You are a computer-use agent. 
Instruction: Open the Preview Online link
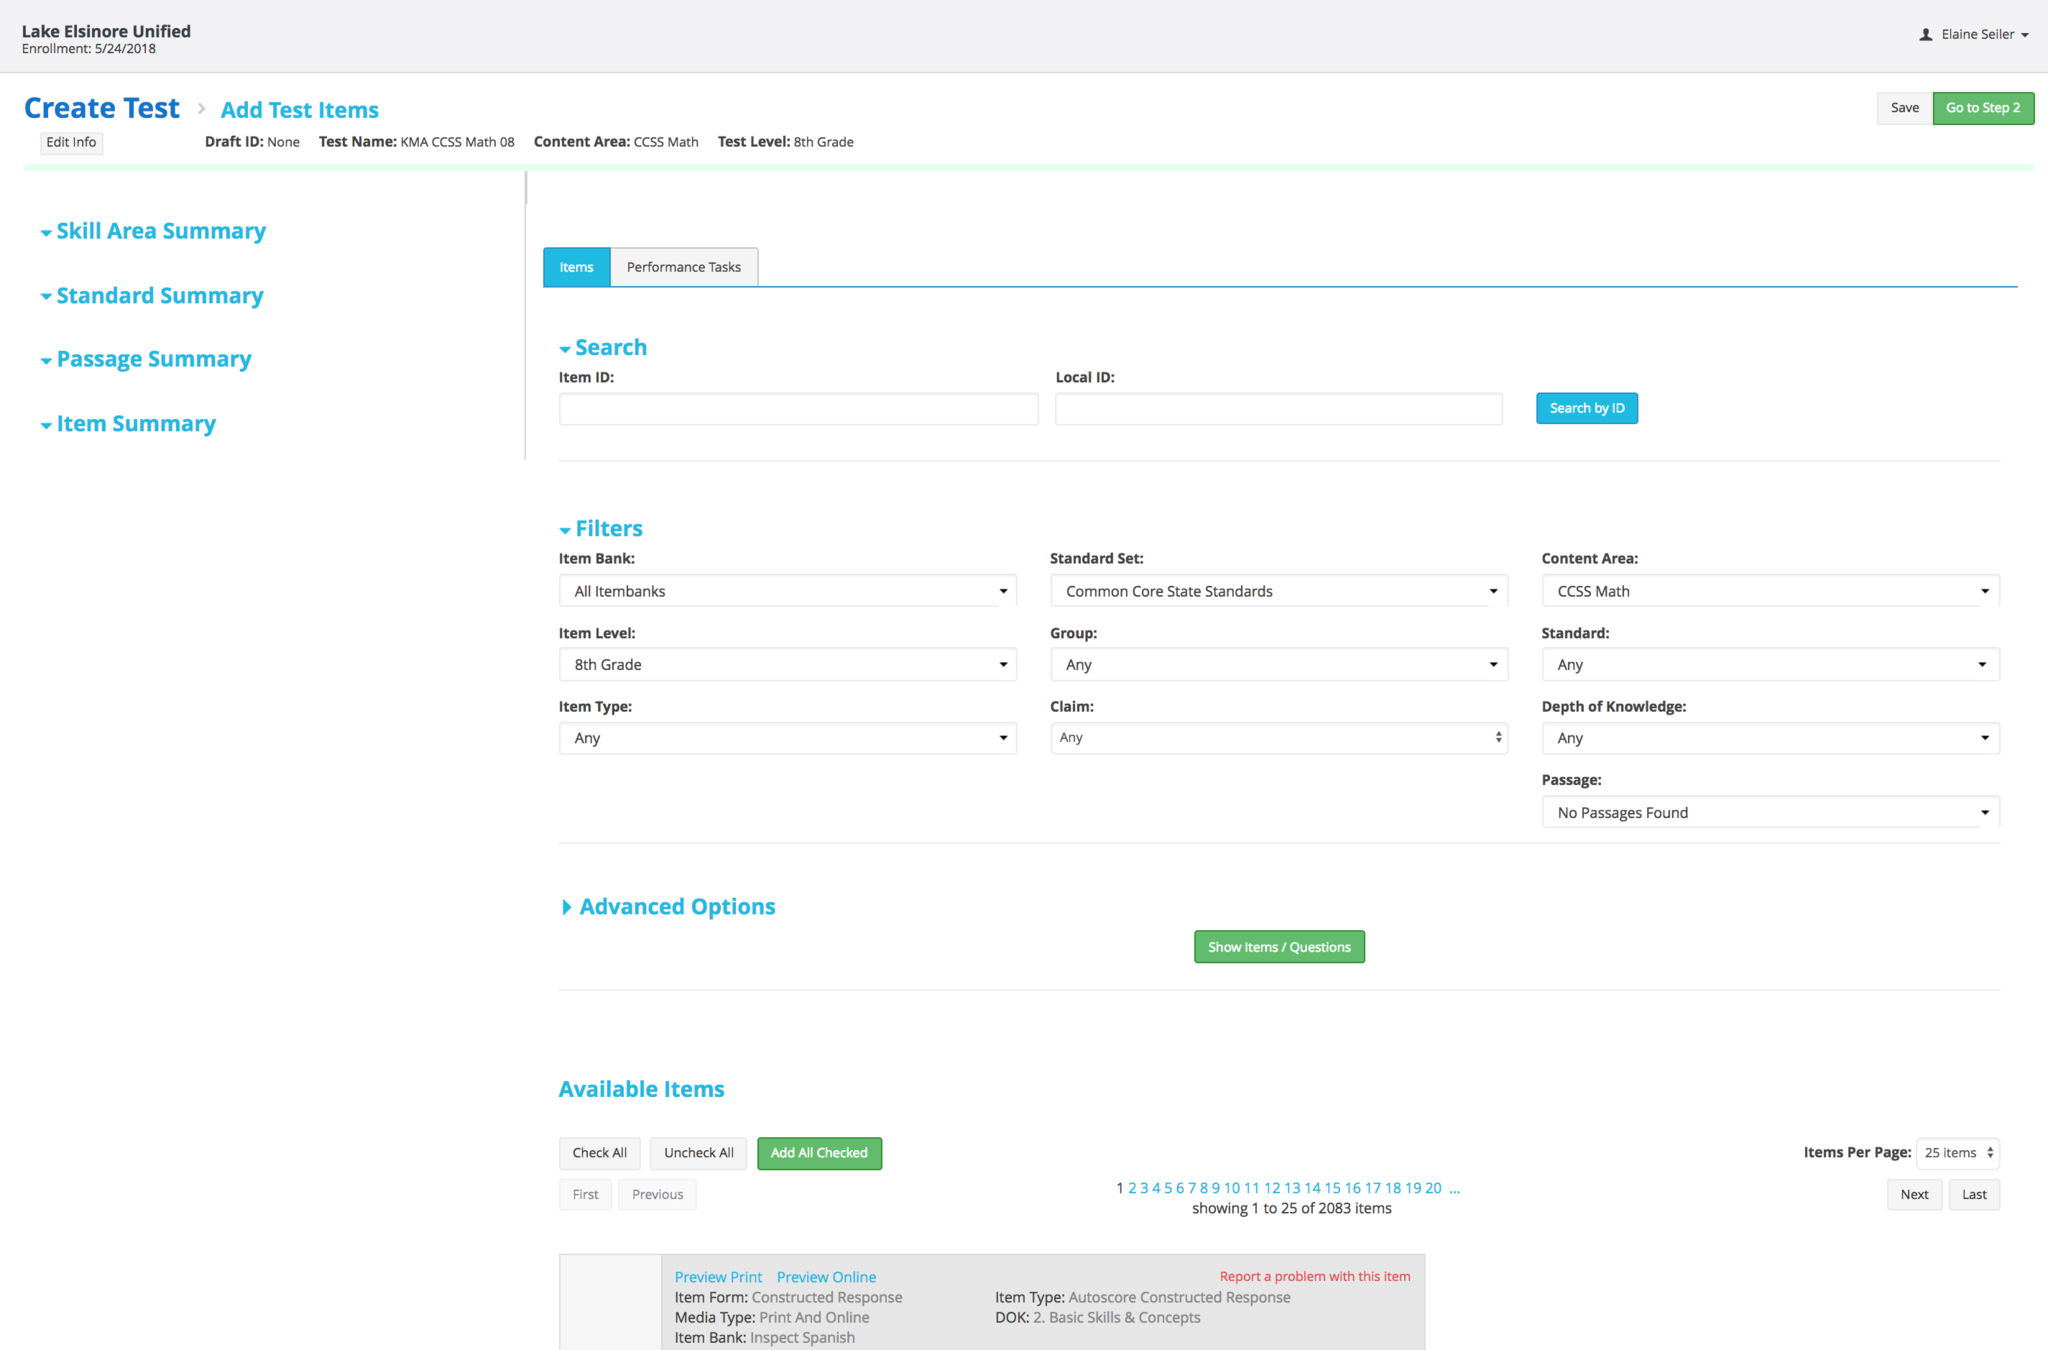pos(826,1277)
